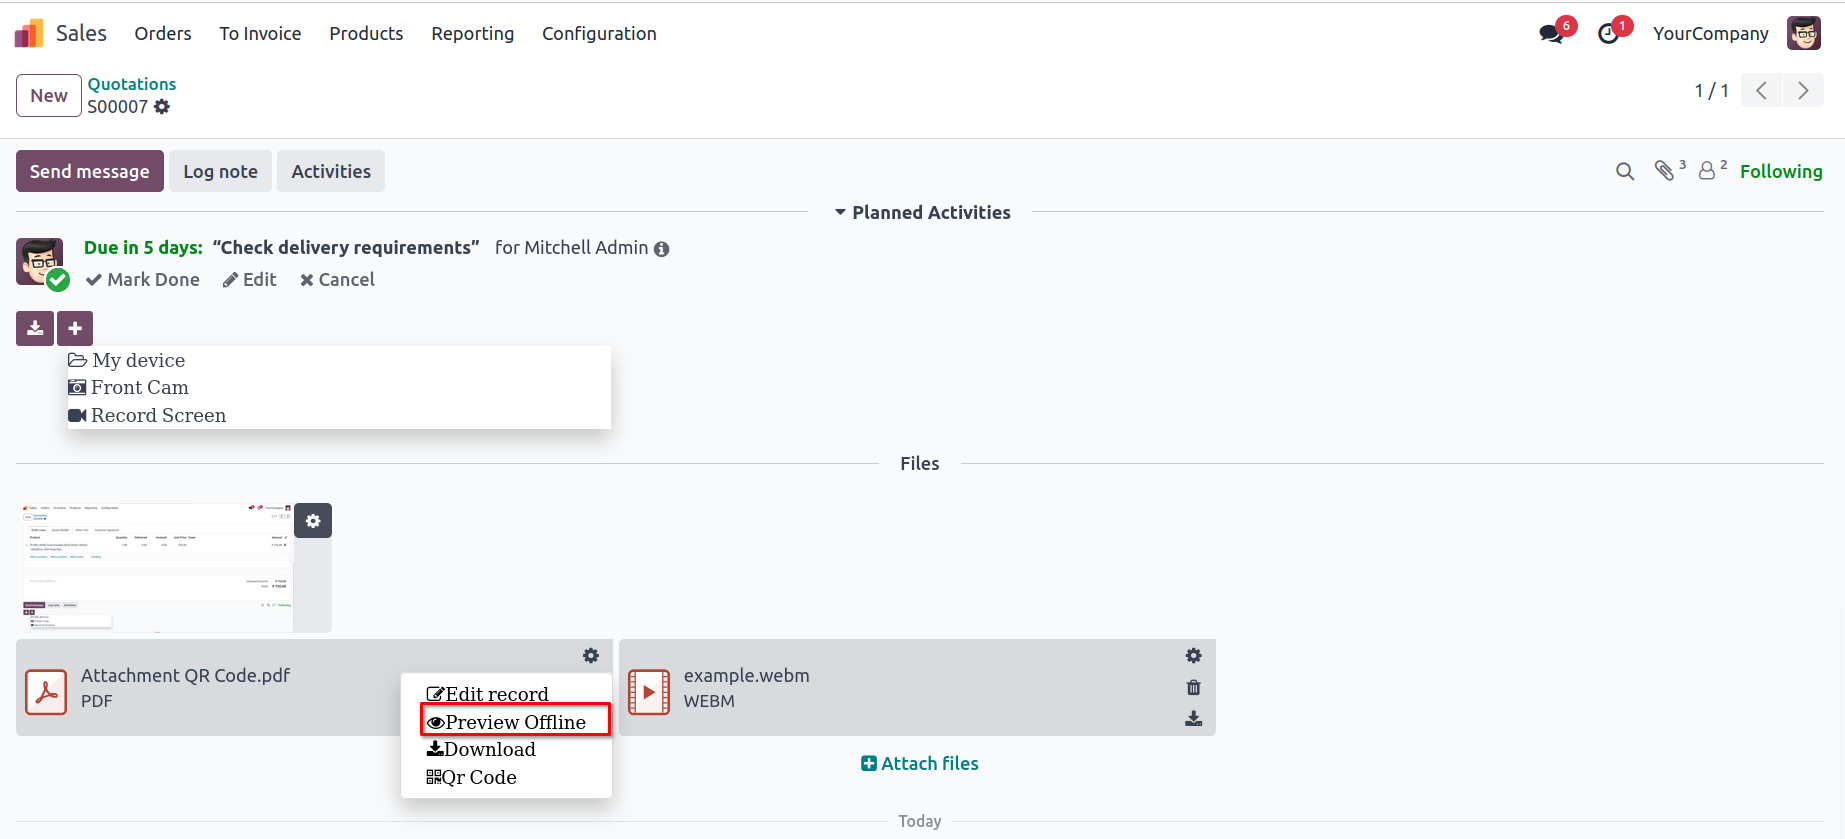Click the Attach files link
This screenshot has height=839, width=1845.
[x=920, y=764]
